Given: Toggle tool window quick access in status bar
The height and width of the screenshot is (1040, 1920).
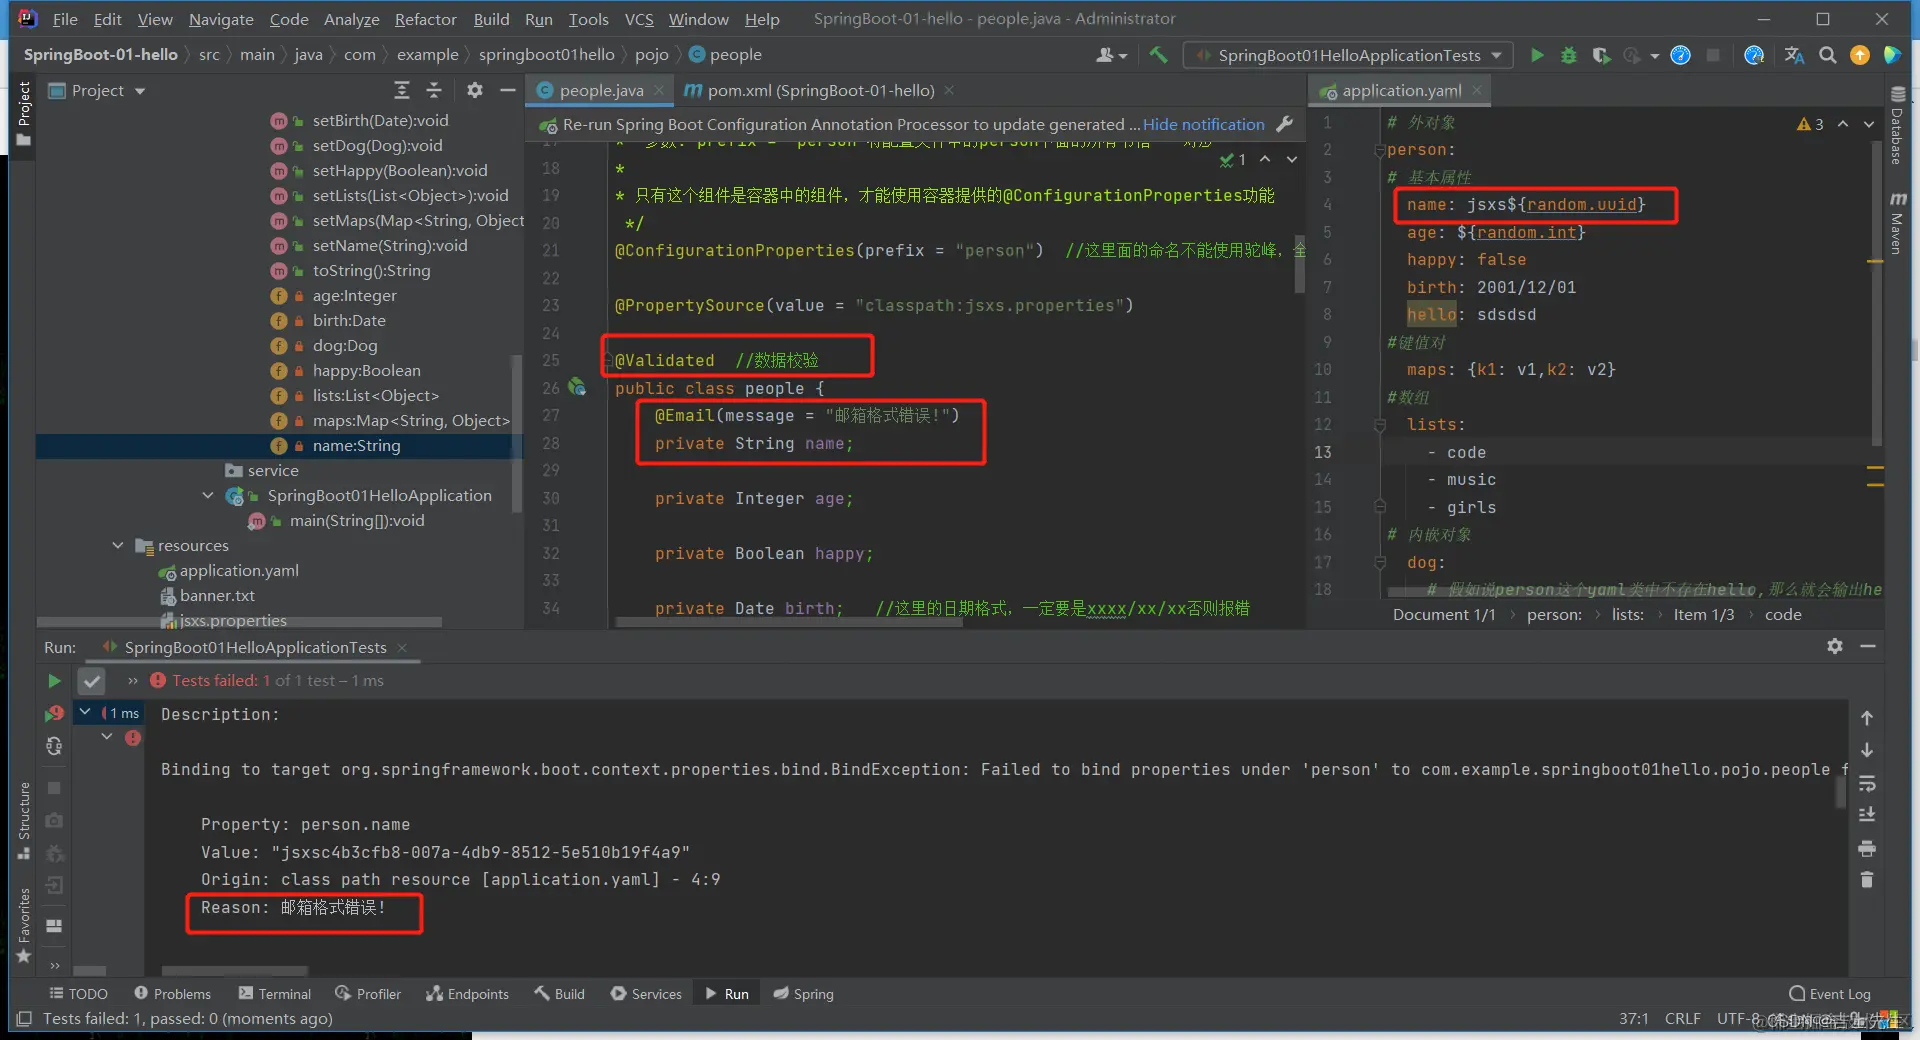Looking at the screenshot, I should point(24,1019).
